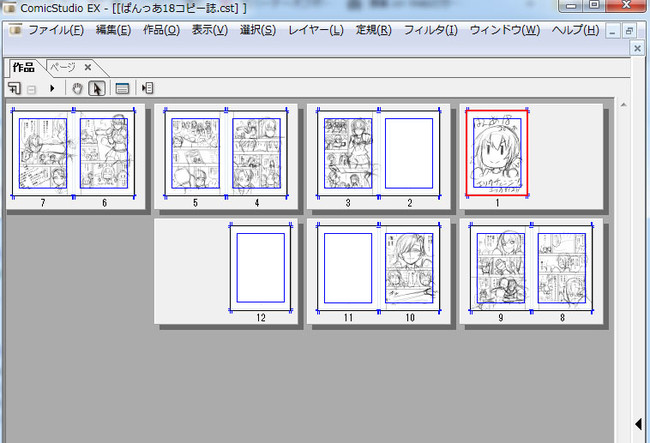Click the add new page icon

coord(15,88)
